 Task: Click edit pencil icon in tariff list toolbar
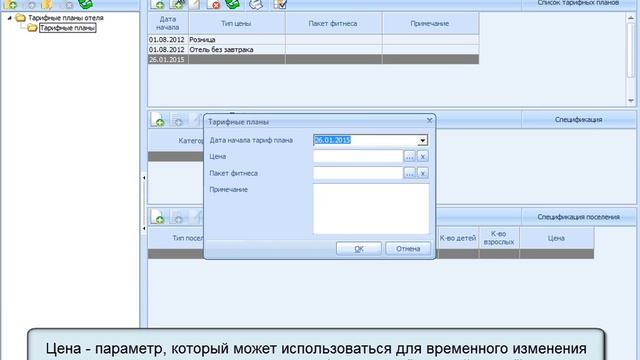(x=195, y=4)
